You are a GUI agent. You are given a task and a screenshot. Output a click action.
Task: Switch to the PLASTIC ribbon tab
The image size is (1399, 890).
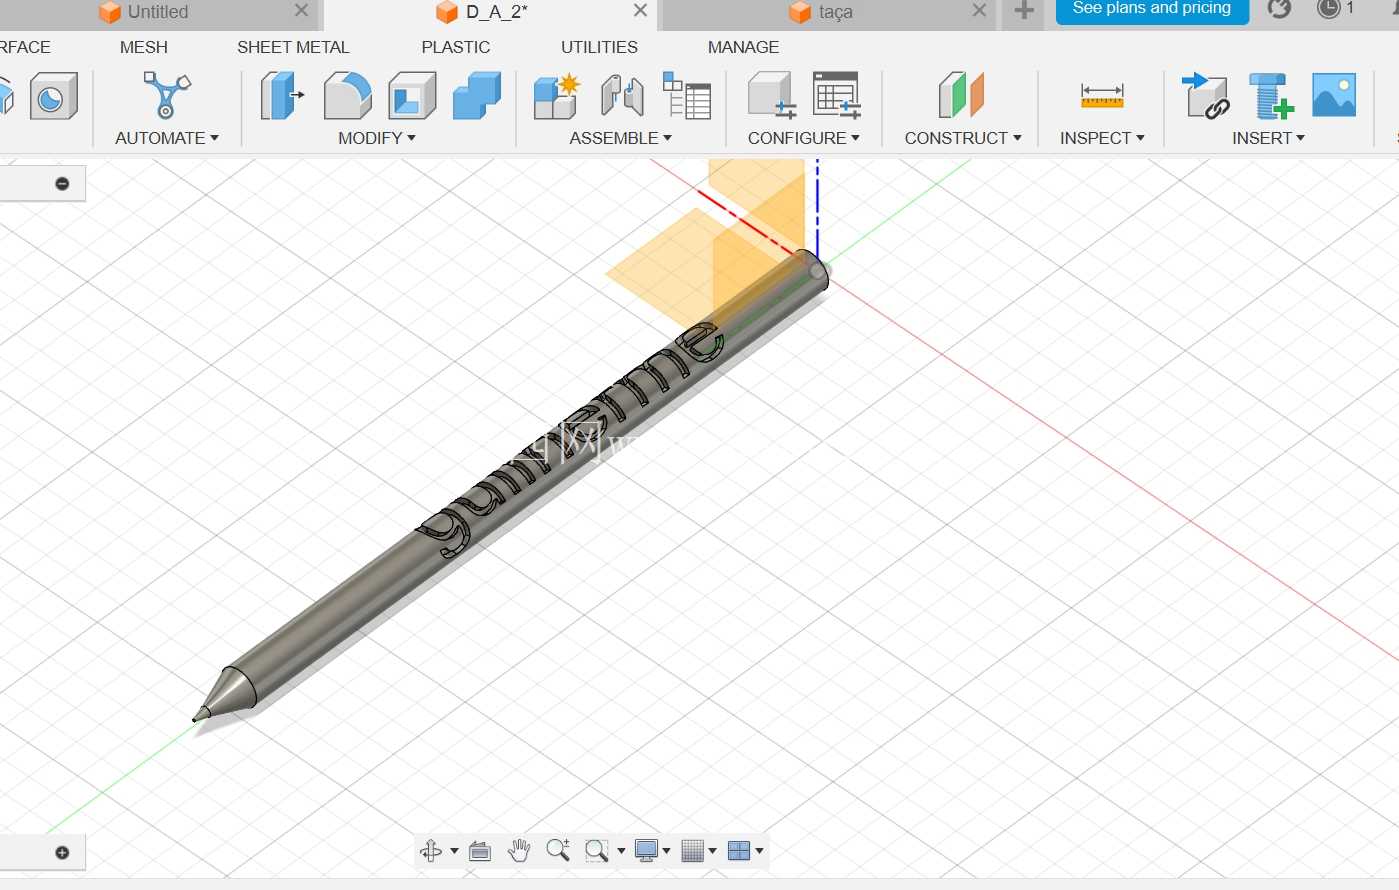click(x=456, y=47)
